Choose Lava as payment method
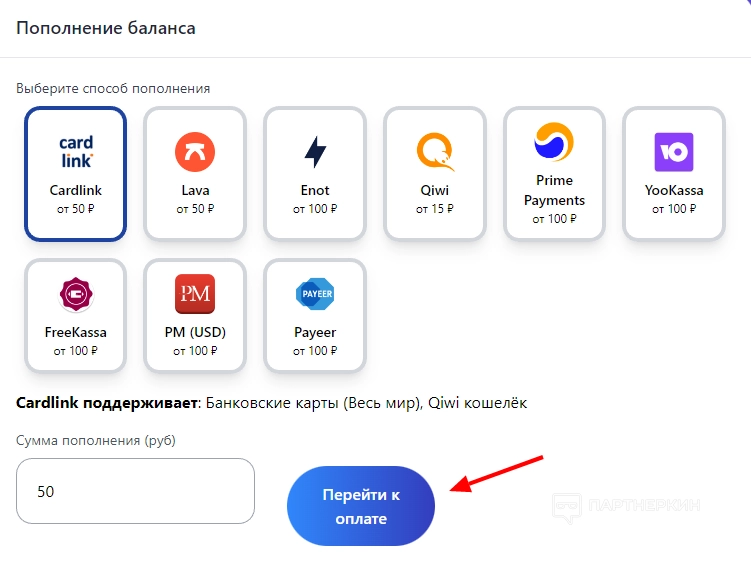 (x=195, y=190)
